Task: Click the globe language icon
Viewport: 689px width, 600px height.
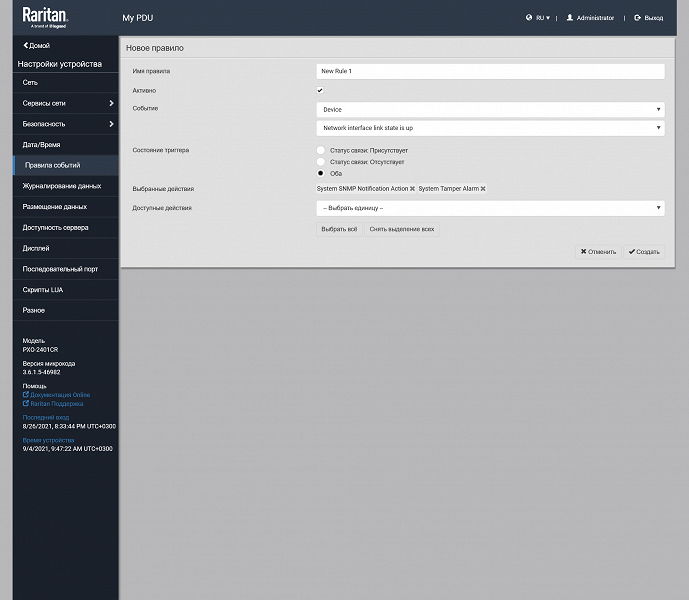Action: (x=529, y=18)
